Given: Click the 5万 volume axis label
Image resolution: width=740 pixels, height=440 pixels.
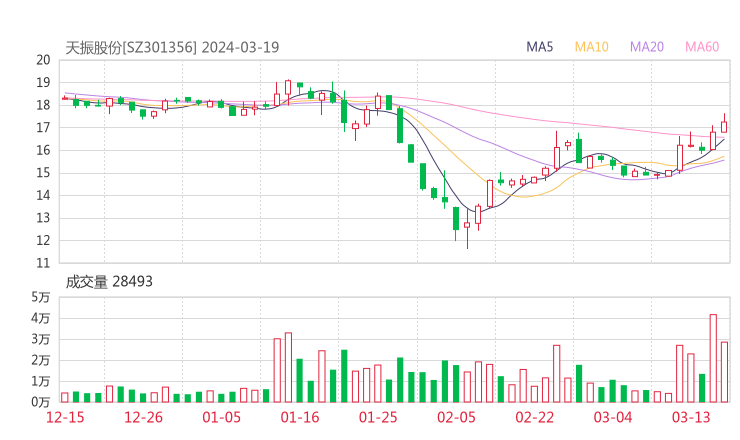Looking at the screenshot, I should click(40, 297).
